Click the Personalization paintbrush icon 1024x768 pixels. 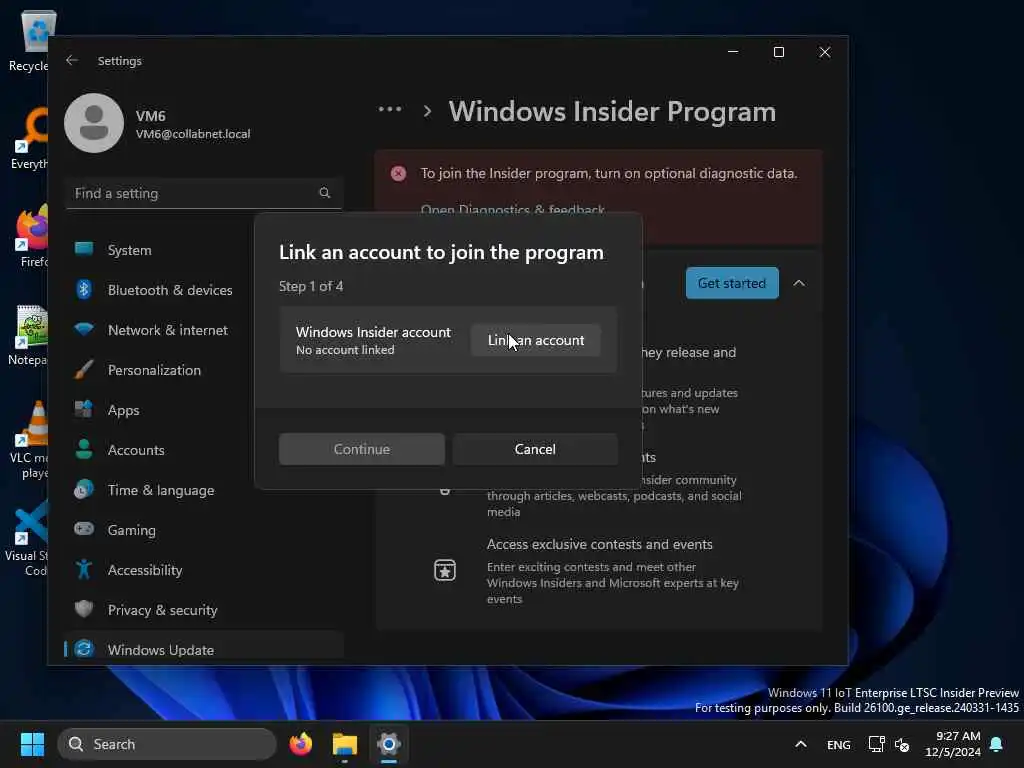[x=84, y=369]
